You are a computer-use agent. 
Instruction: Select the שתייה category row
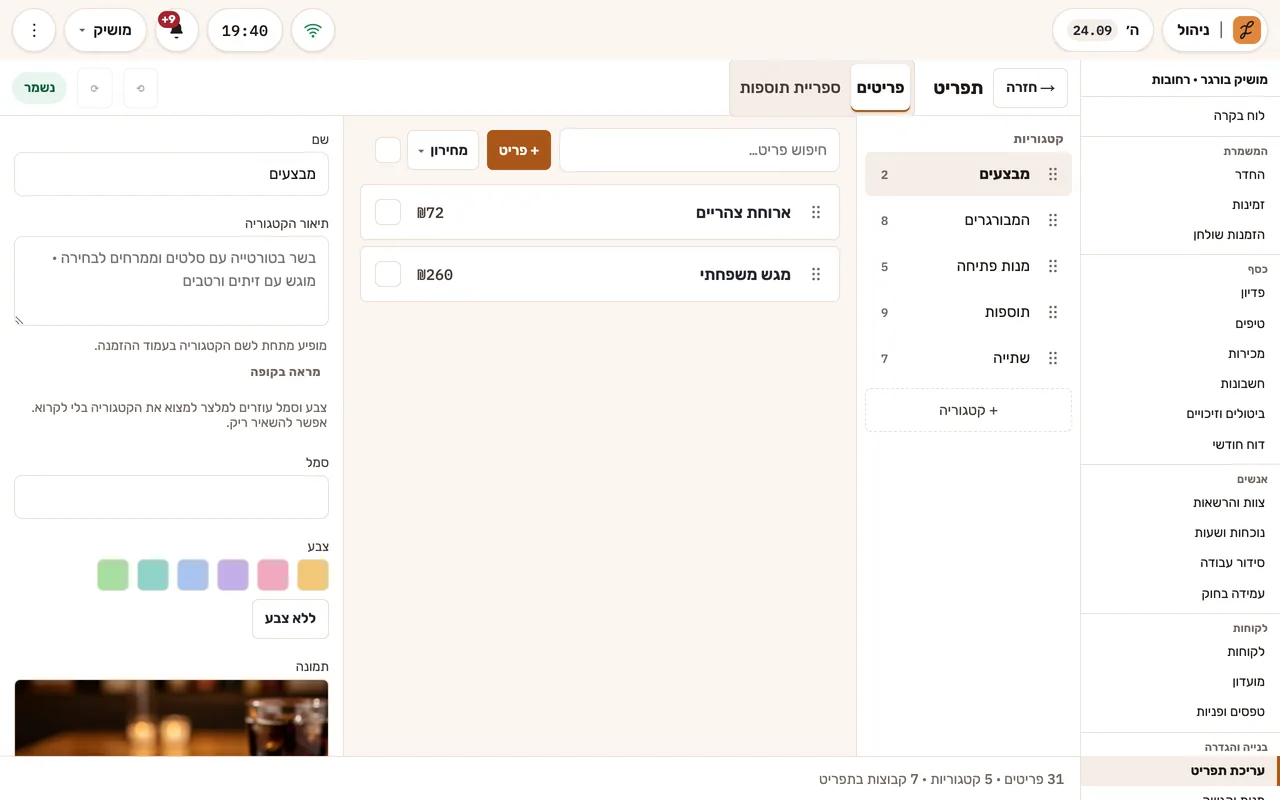[968, 358]
